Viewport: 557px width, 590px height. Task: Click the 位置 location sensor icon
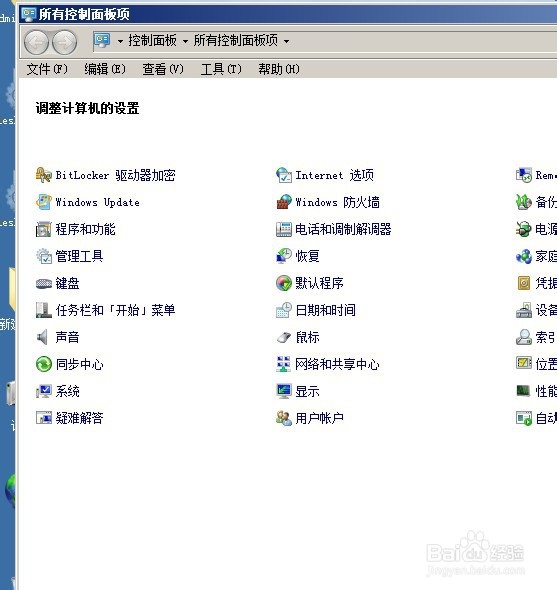(524, 363)
